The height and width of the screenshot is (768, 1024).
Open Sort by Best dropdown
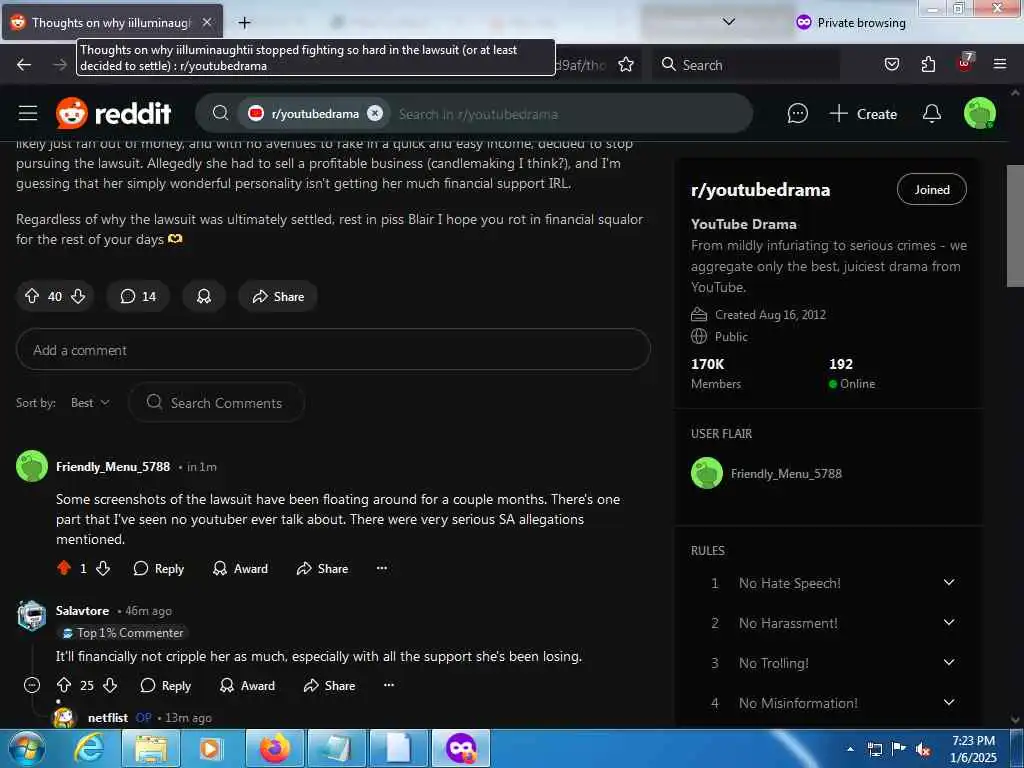(x=90, y=403)
